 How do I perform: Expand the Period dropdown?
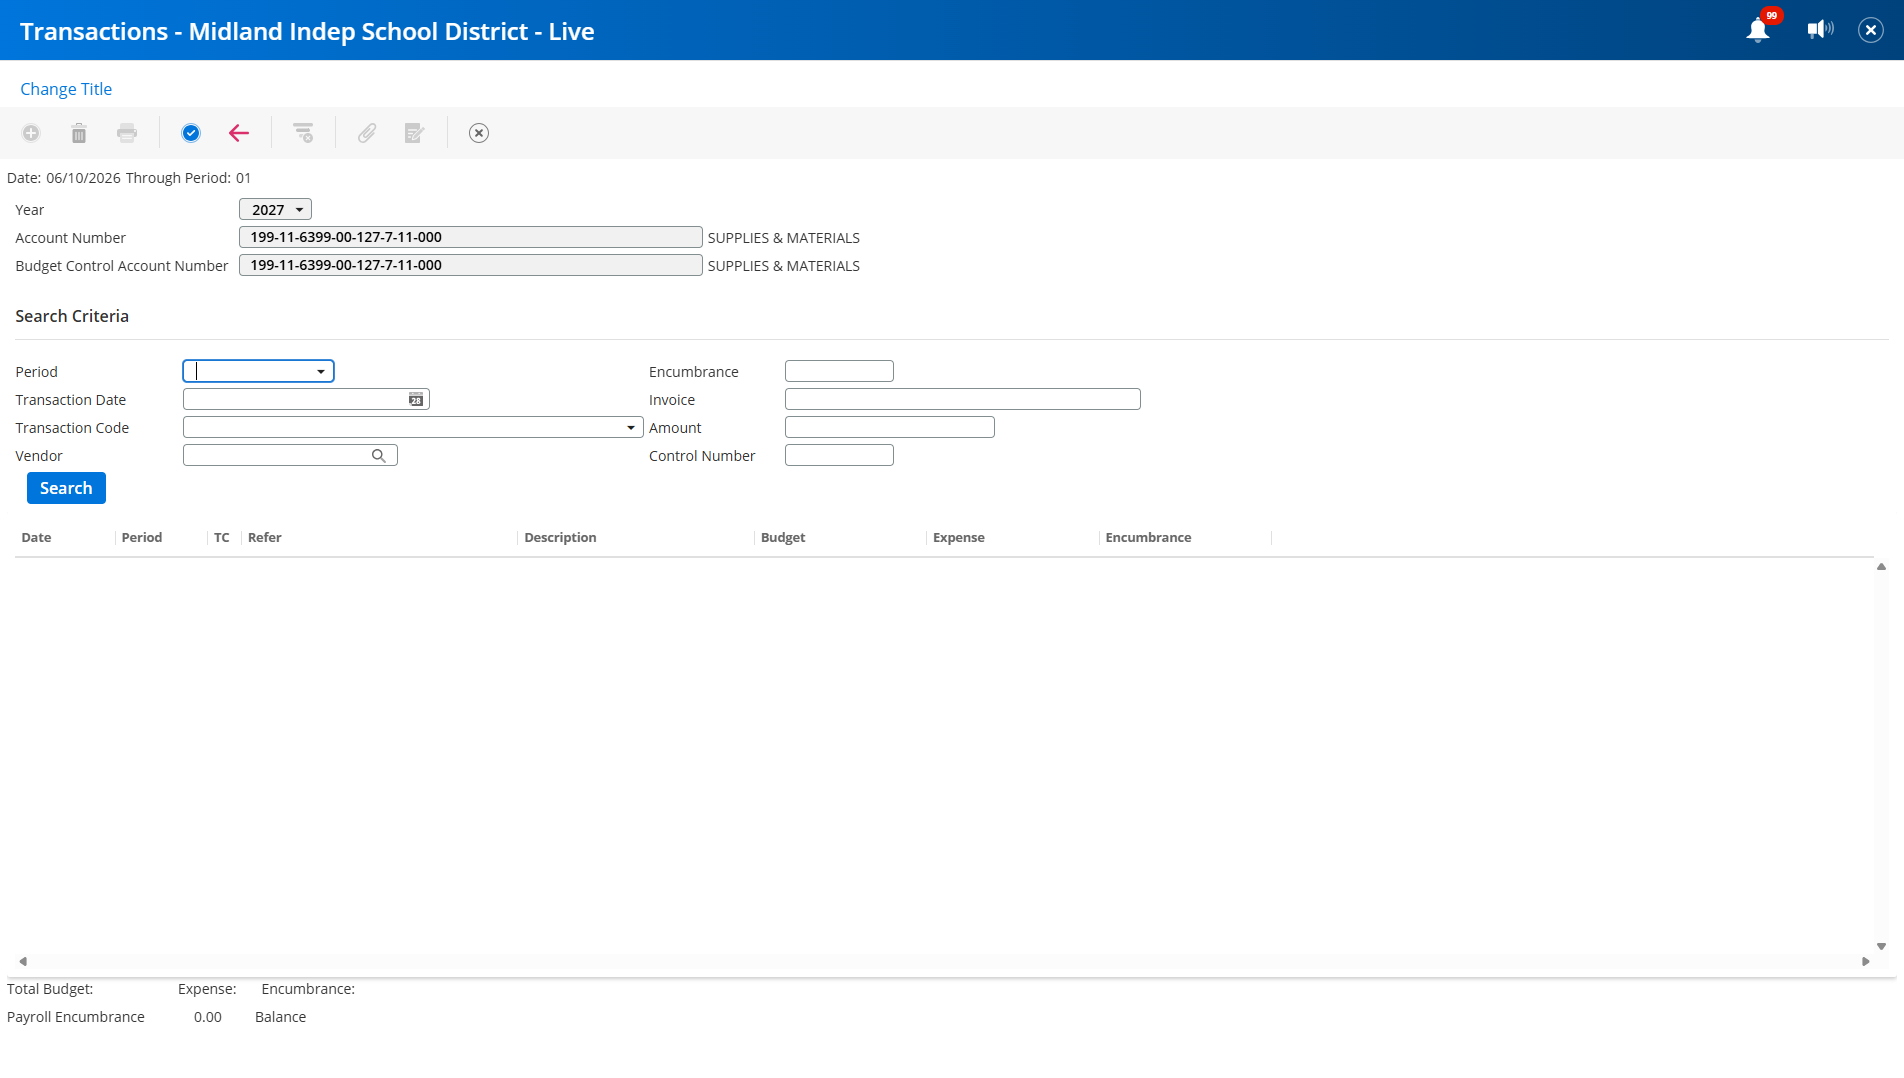(321, 372)
